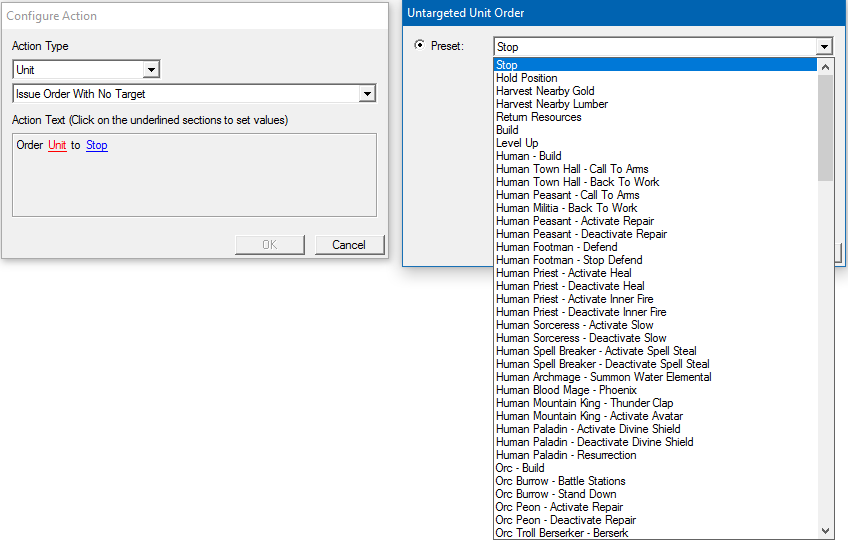
Task: Click Cancel in Configure Action
Action: coord(349,244)
